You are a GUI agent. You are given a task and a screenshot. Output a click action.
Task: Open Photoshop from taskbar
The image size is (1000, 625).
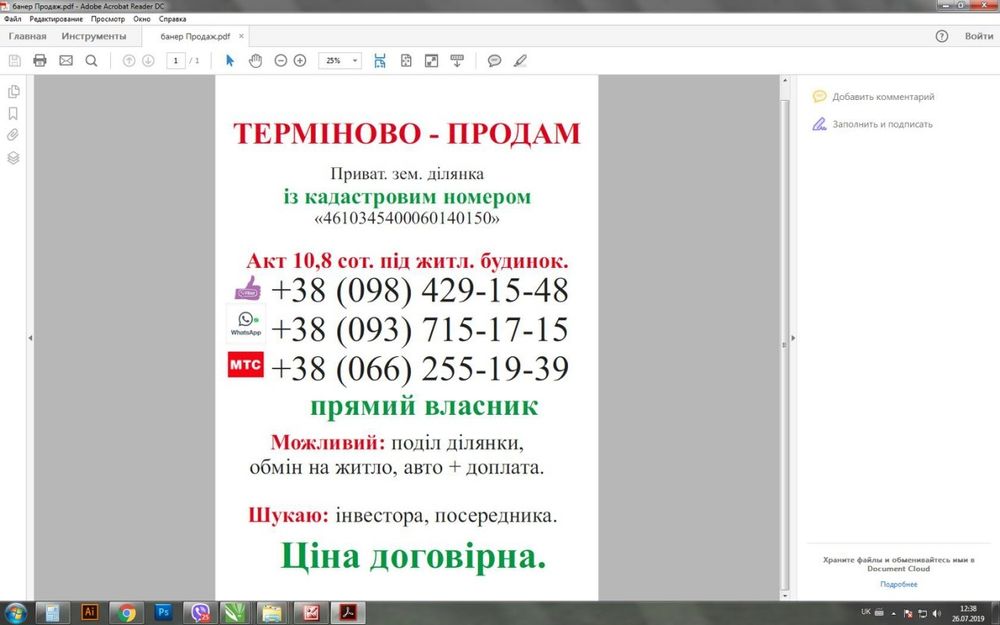pyautogui.click(x=163, y=613)
